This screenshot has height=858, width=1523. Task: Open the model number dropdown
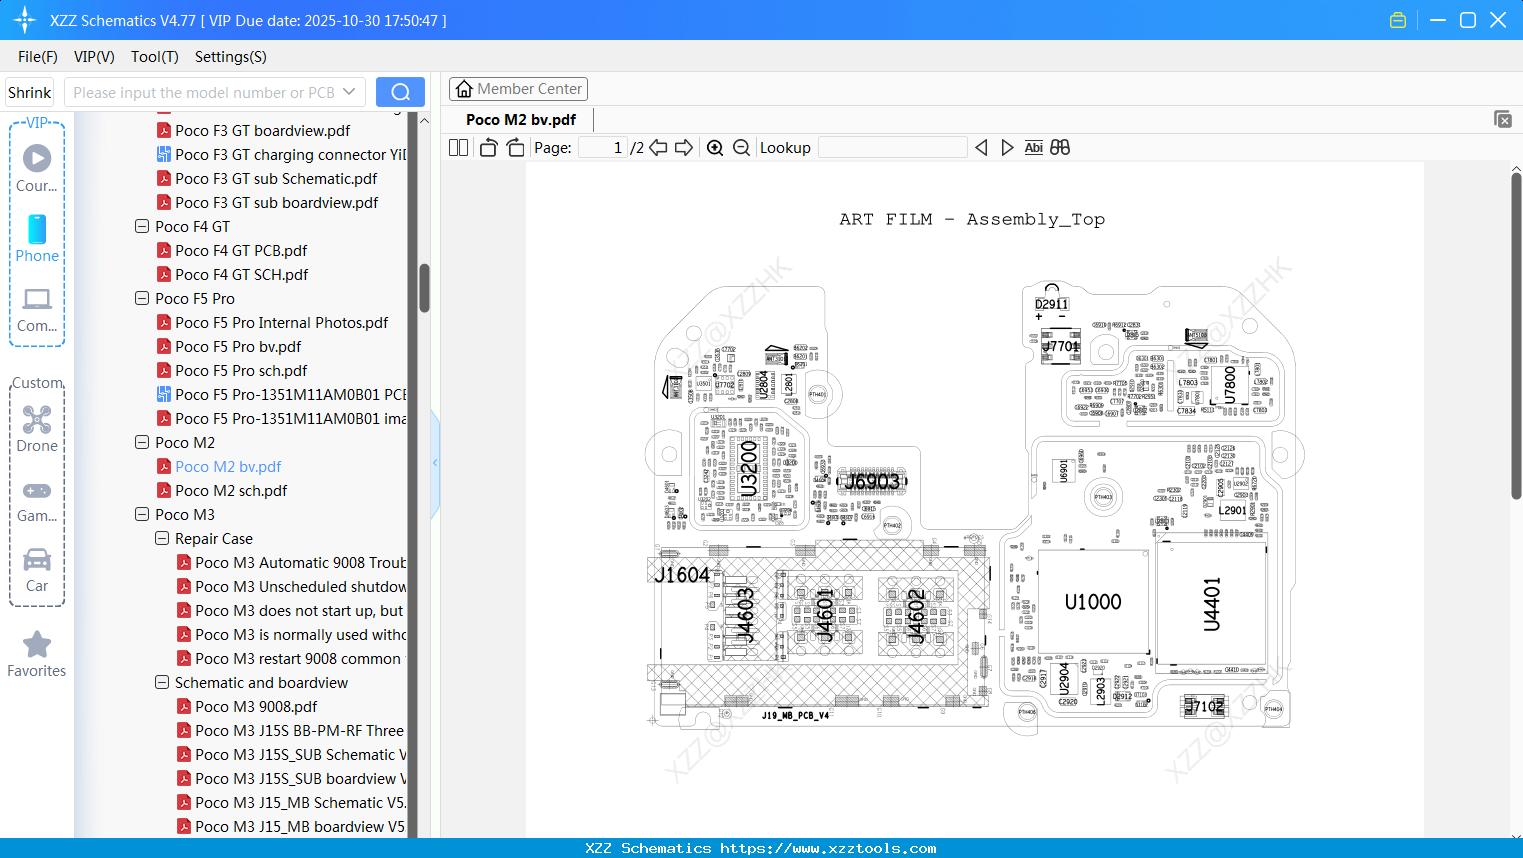(349, 92)
